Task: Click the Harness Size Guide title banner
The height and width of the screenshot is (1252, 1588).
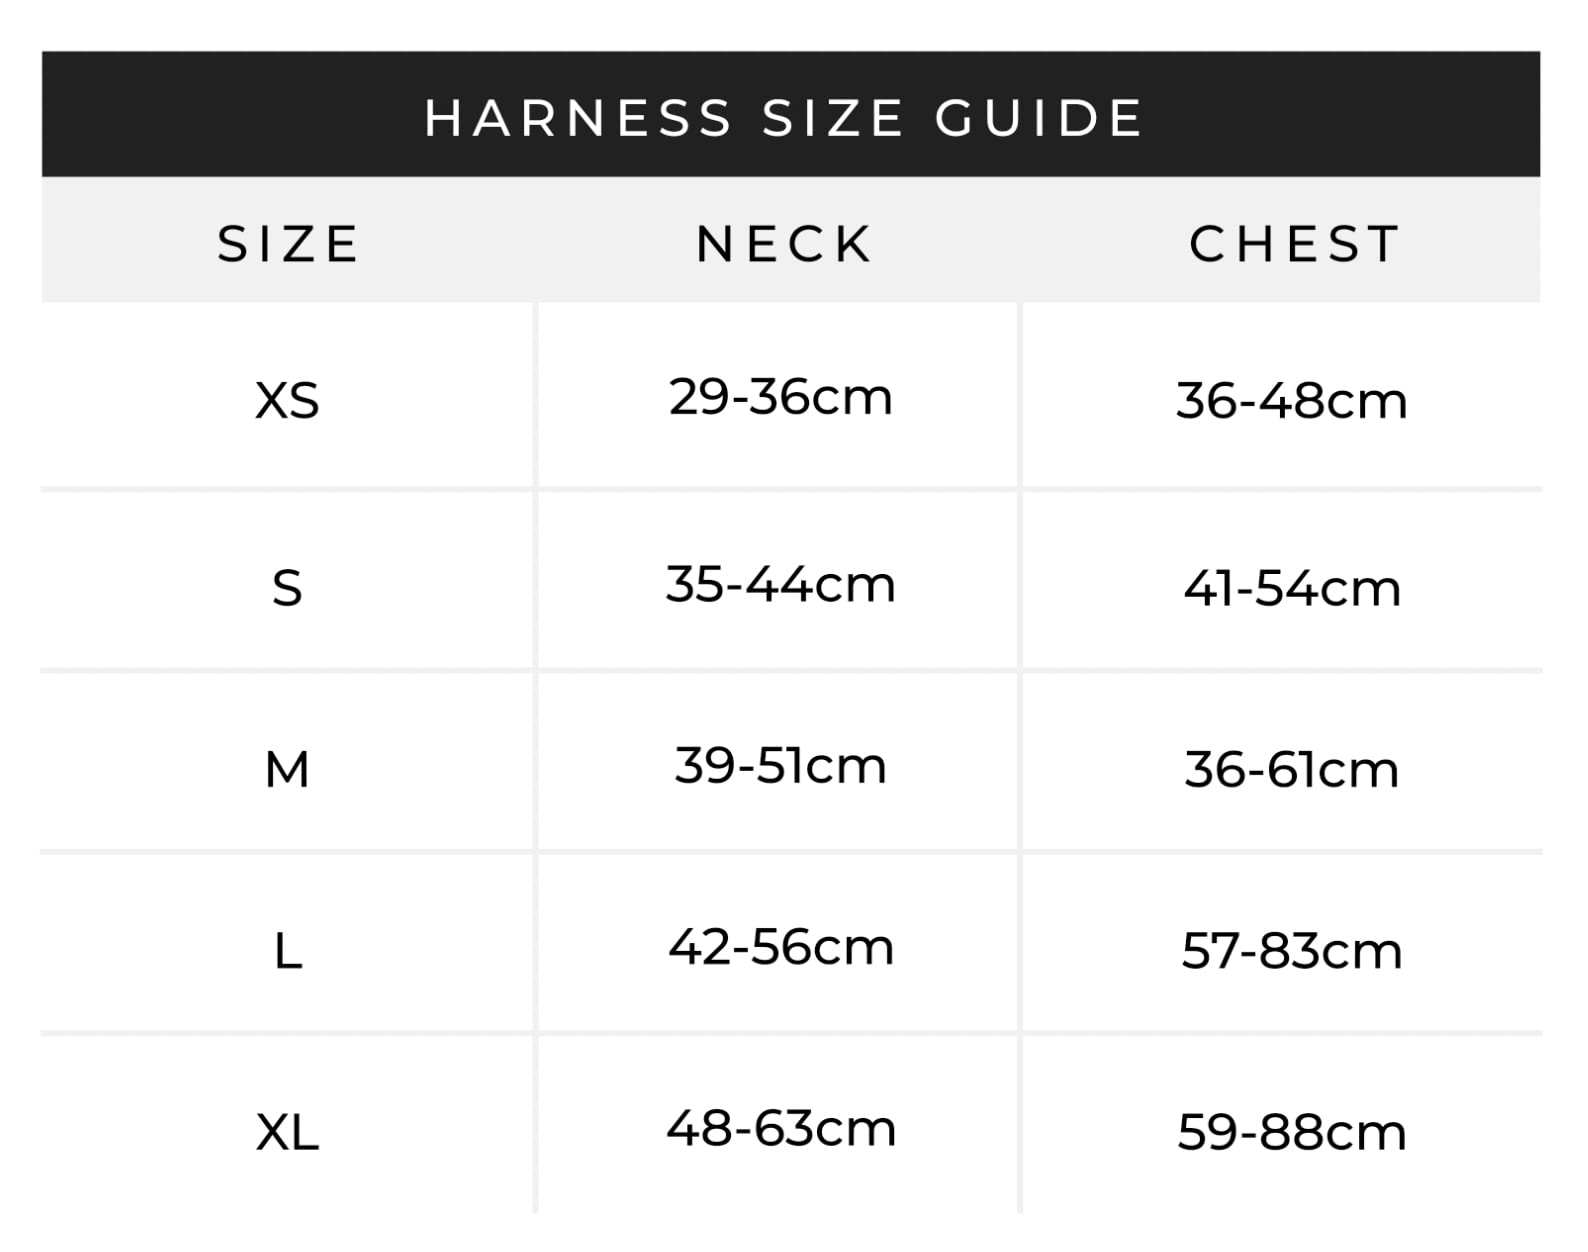Action: click(784, 117)
